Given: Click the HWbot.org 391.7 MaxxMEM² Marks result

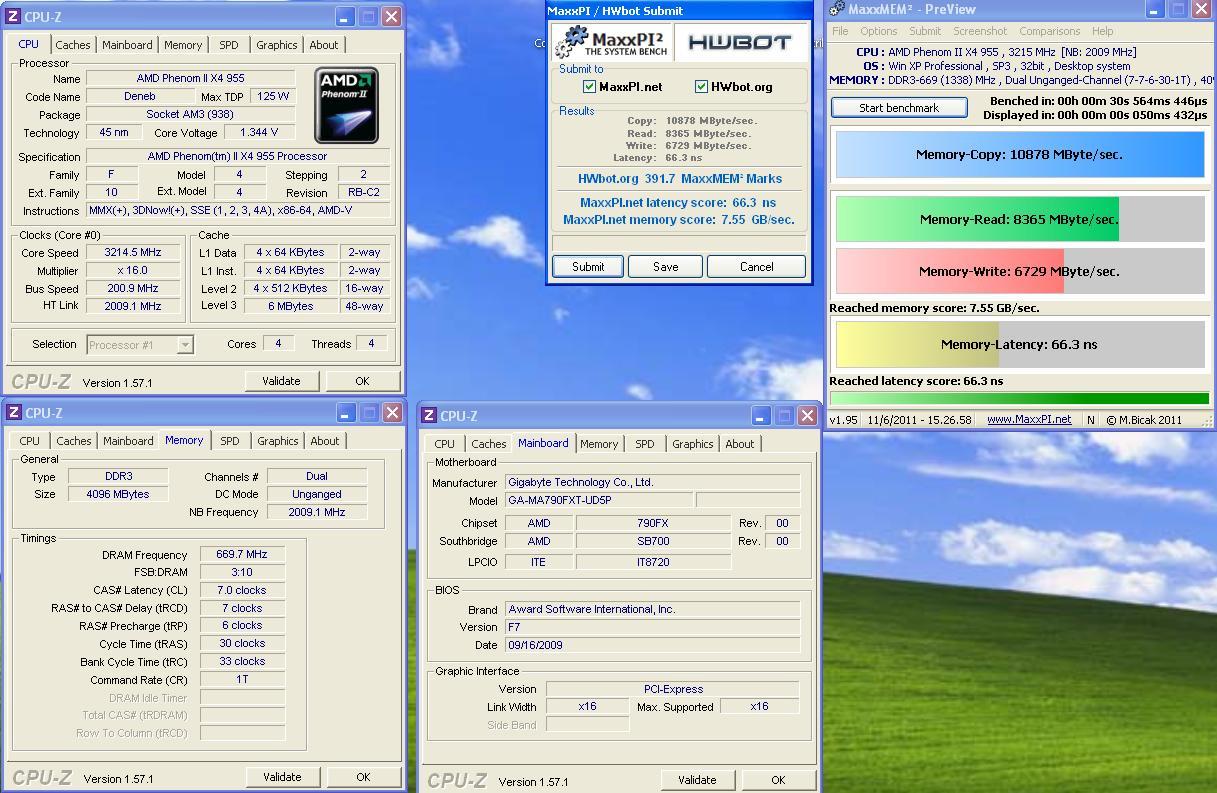Looking at the screenshot, I should [680, 179].
